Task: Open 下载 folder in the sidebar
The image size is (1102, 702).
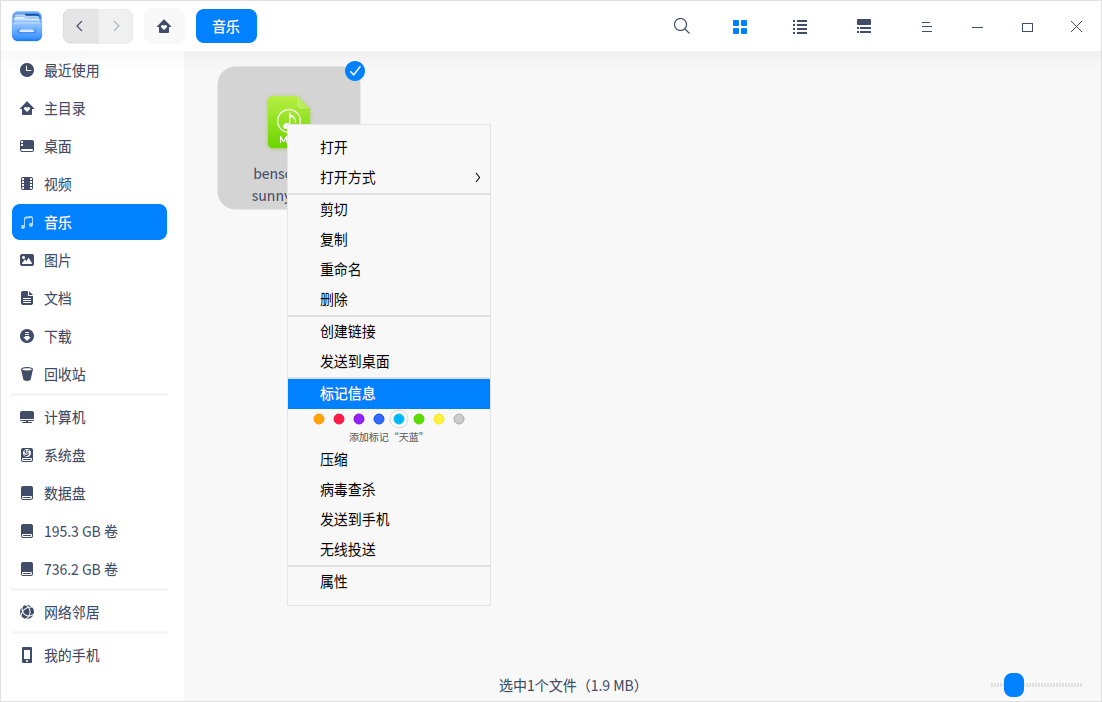Action: [x=58, y=336]
